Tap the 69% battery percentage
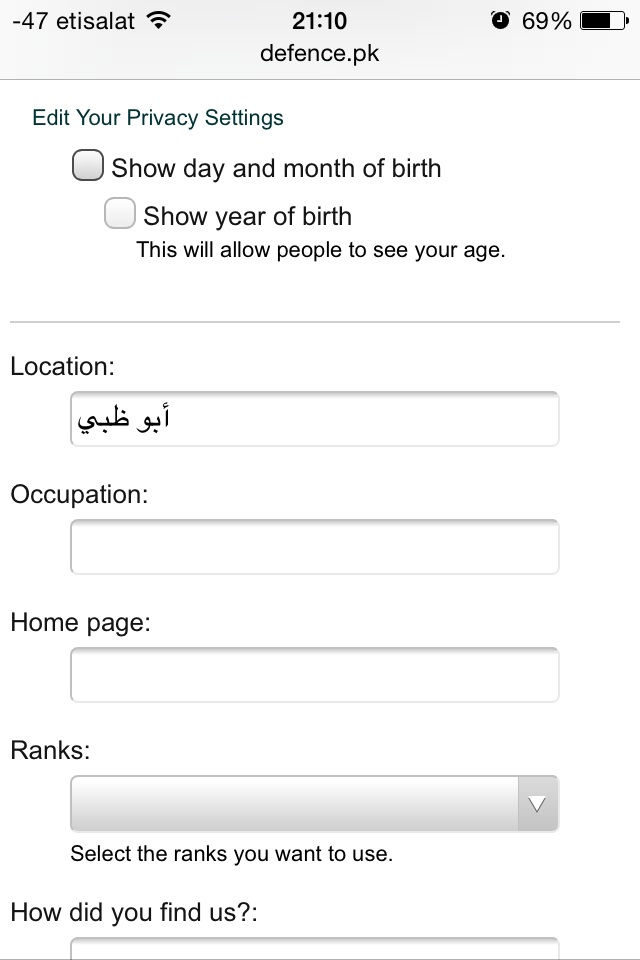The width and height of the screenshot is (640, 960). [x=546, y=21]
